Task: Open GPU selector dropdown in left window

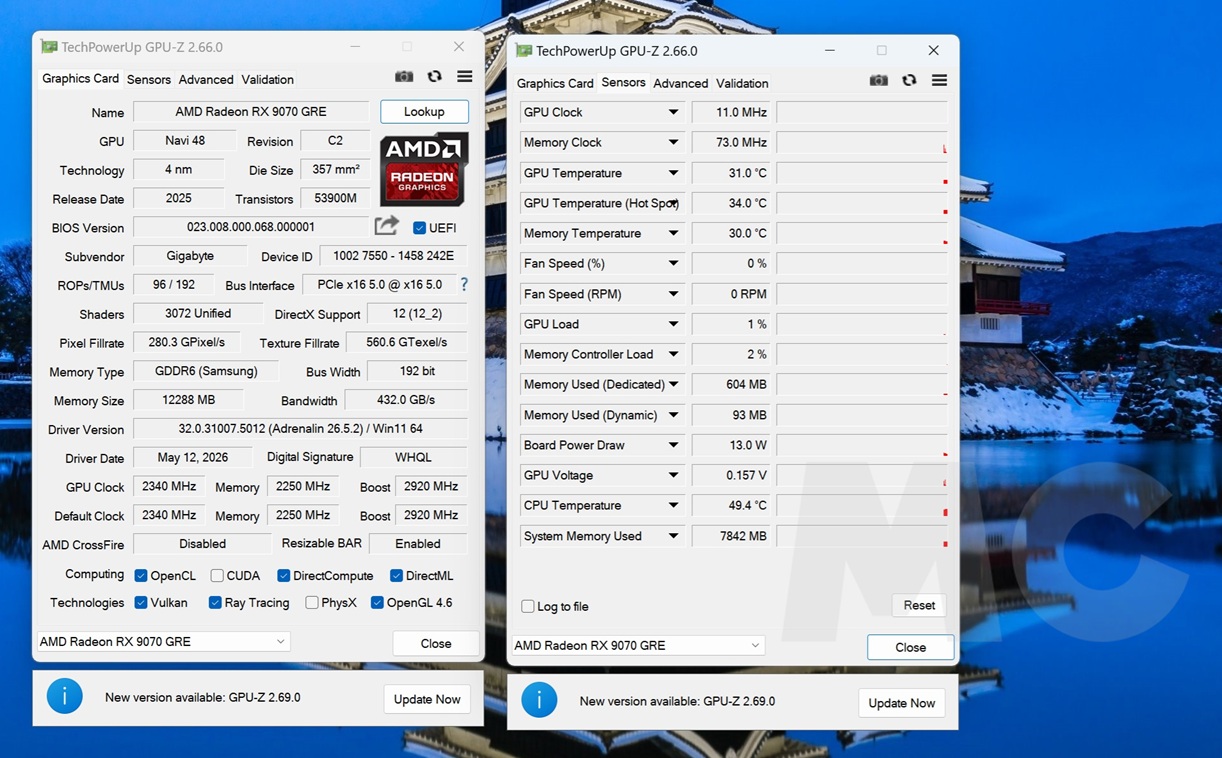Action: (163, 641)
